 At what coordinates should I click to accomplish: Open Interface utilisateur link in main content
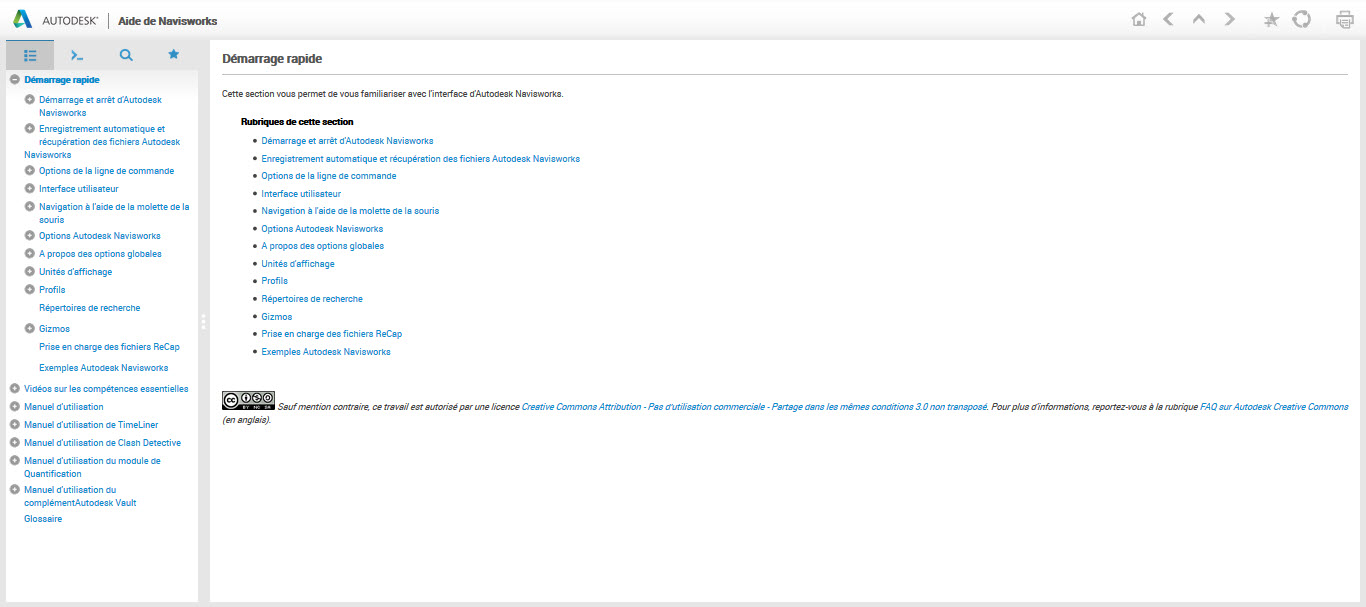(x=301, y=194)
